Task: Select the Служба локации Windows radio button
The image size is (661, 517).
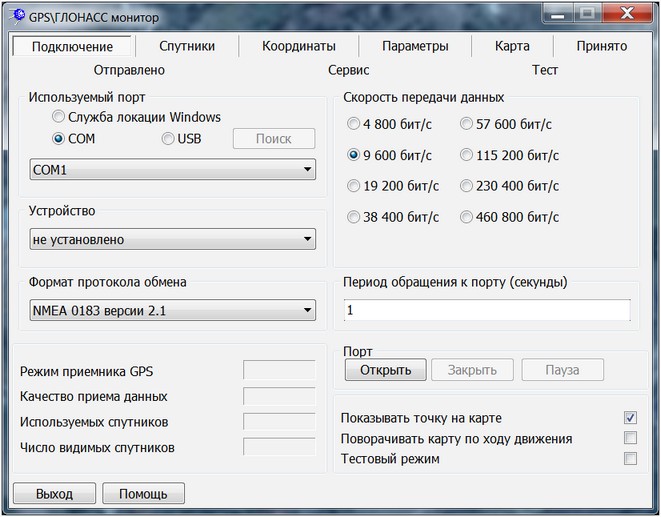Action: pyautogui.click(x=59, y=117)
